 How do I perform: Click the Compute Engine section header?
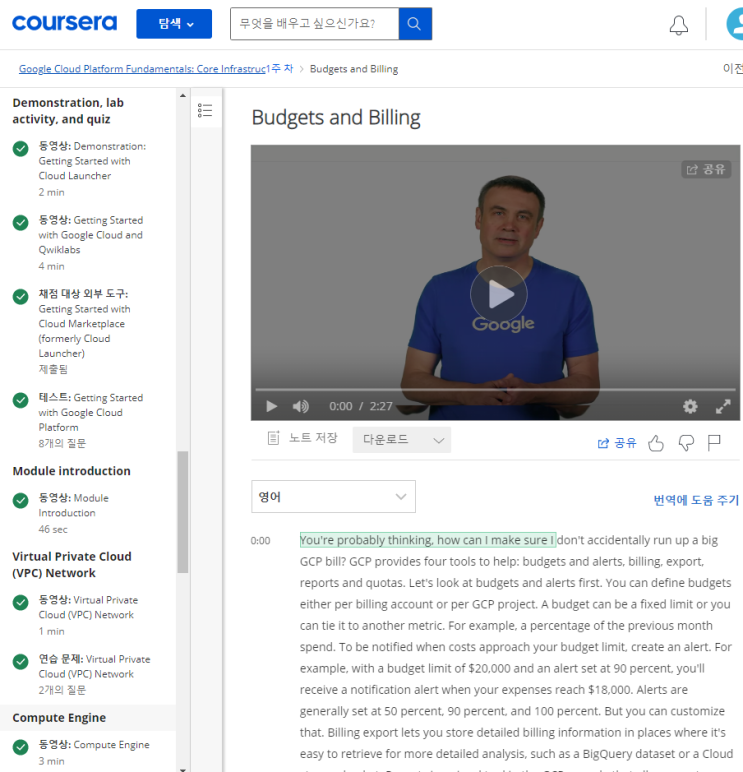tap(59, 718)
